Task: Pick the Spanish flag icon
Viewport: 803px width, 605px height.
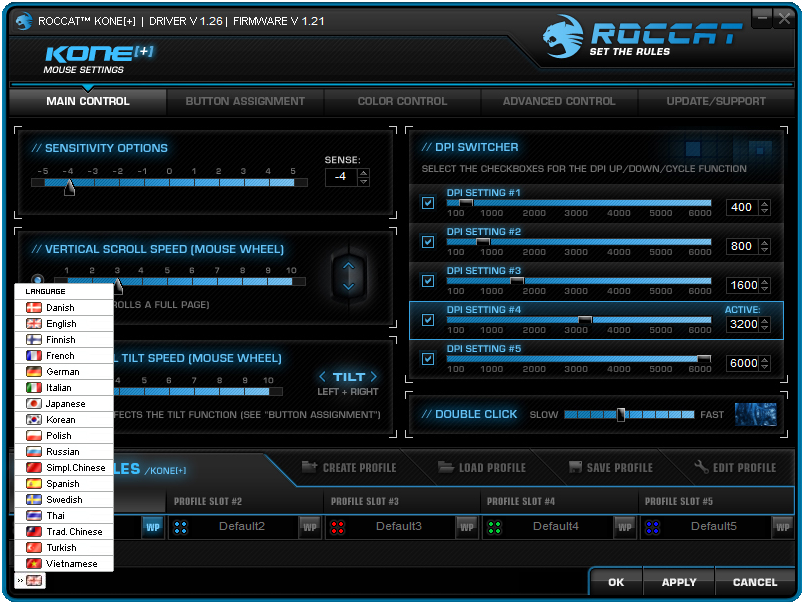Action: pyautogui.click(x=34, y=484)
